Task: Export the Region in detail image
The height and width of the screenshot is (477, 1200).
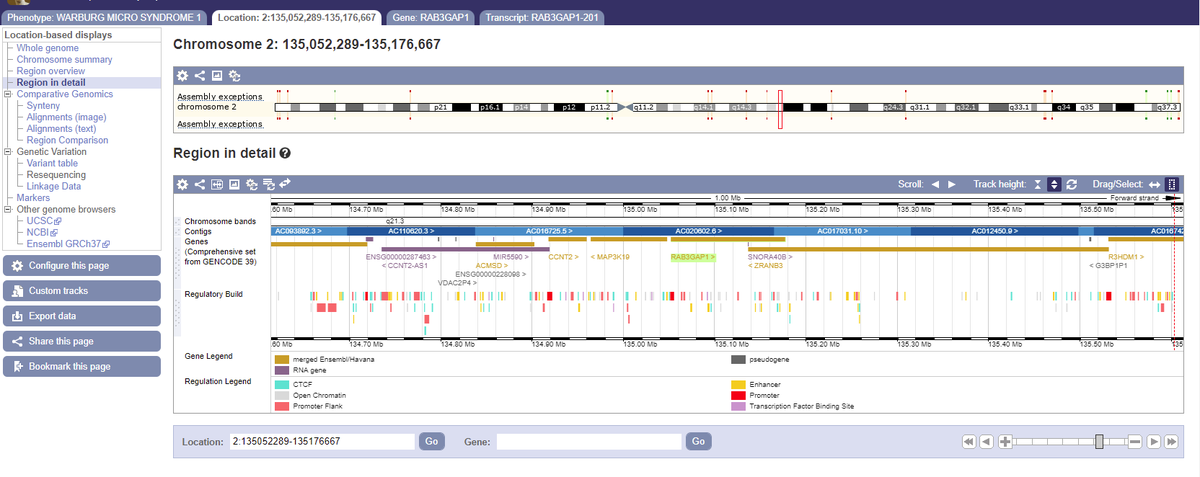Action: click(233, 184)
